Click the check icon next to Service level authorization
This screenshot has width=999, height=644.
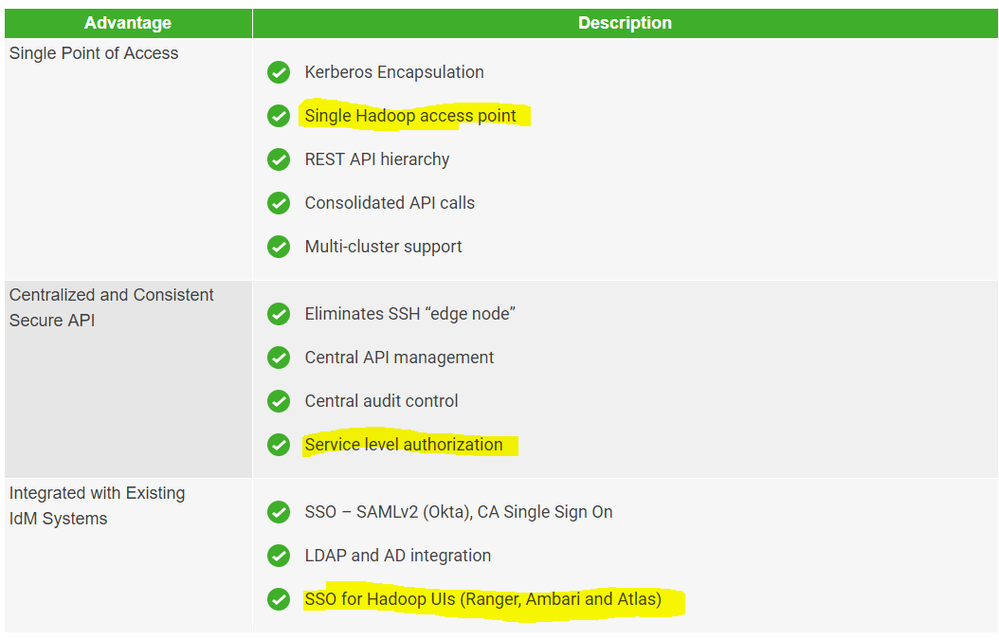click(x=279, y=444)
